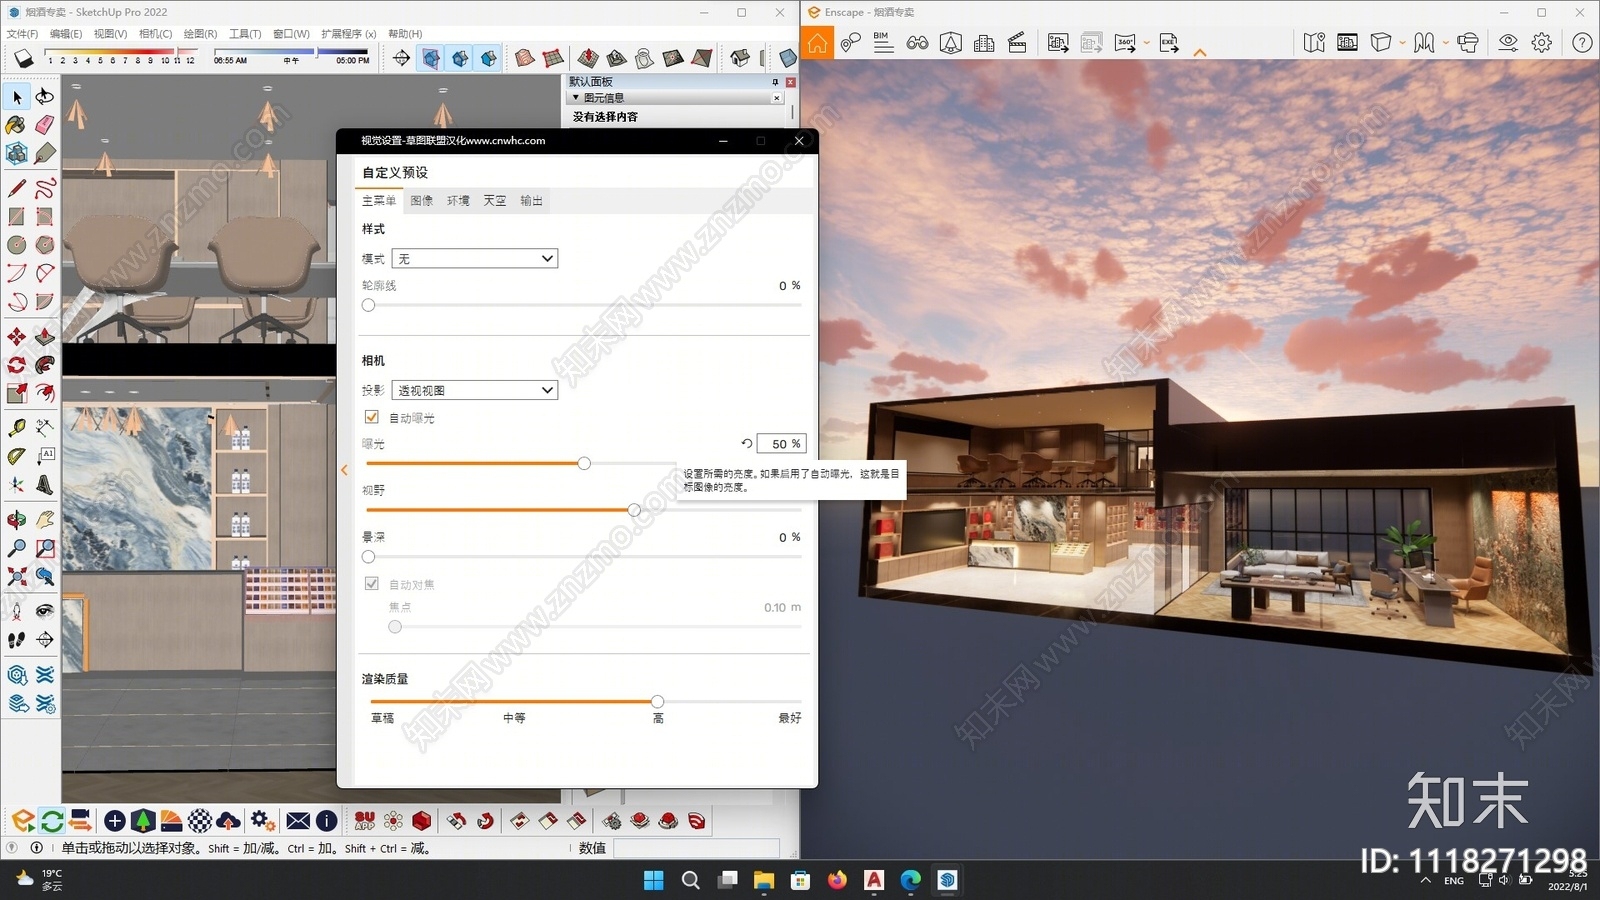Click the field of view slider handle
1600x900 pixels.
(x=634, y=510)
